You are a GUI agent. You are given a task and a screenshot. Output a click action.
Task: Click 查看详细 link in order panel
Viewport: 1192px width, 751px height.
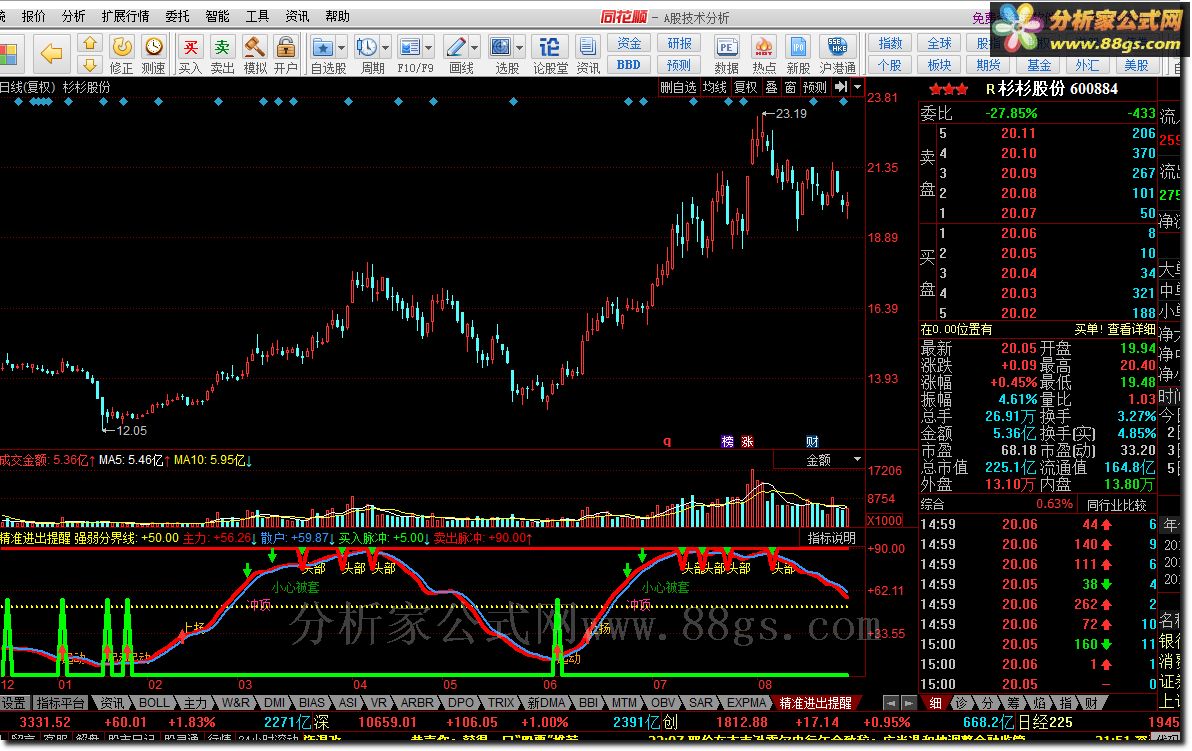[x=1131, y=329]
